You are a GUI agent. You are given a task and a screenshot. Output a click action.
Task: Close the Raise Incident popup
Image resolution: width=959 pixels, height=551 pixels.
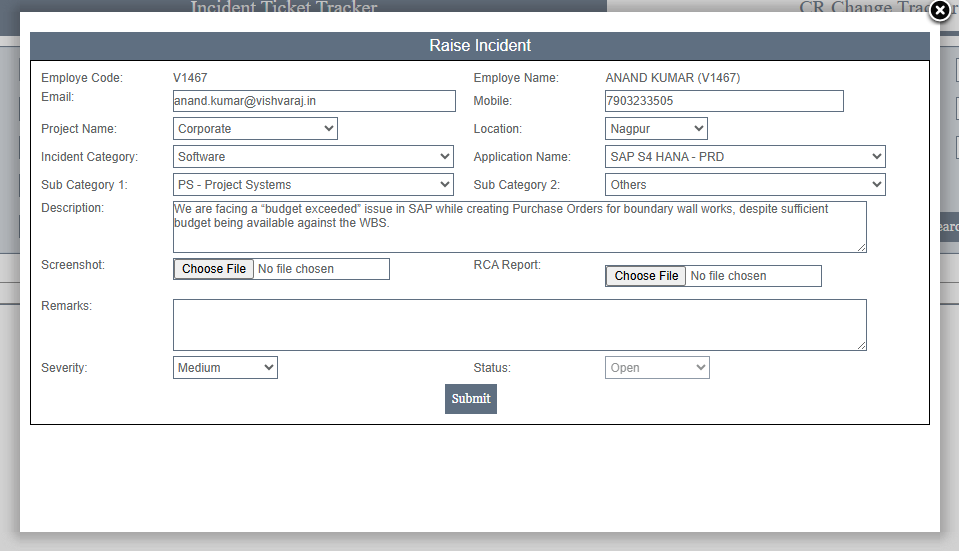tap(940, 11)
